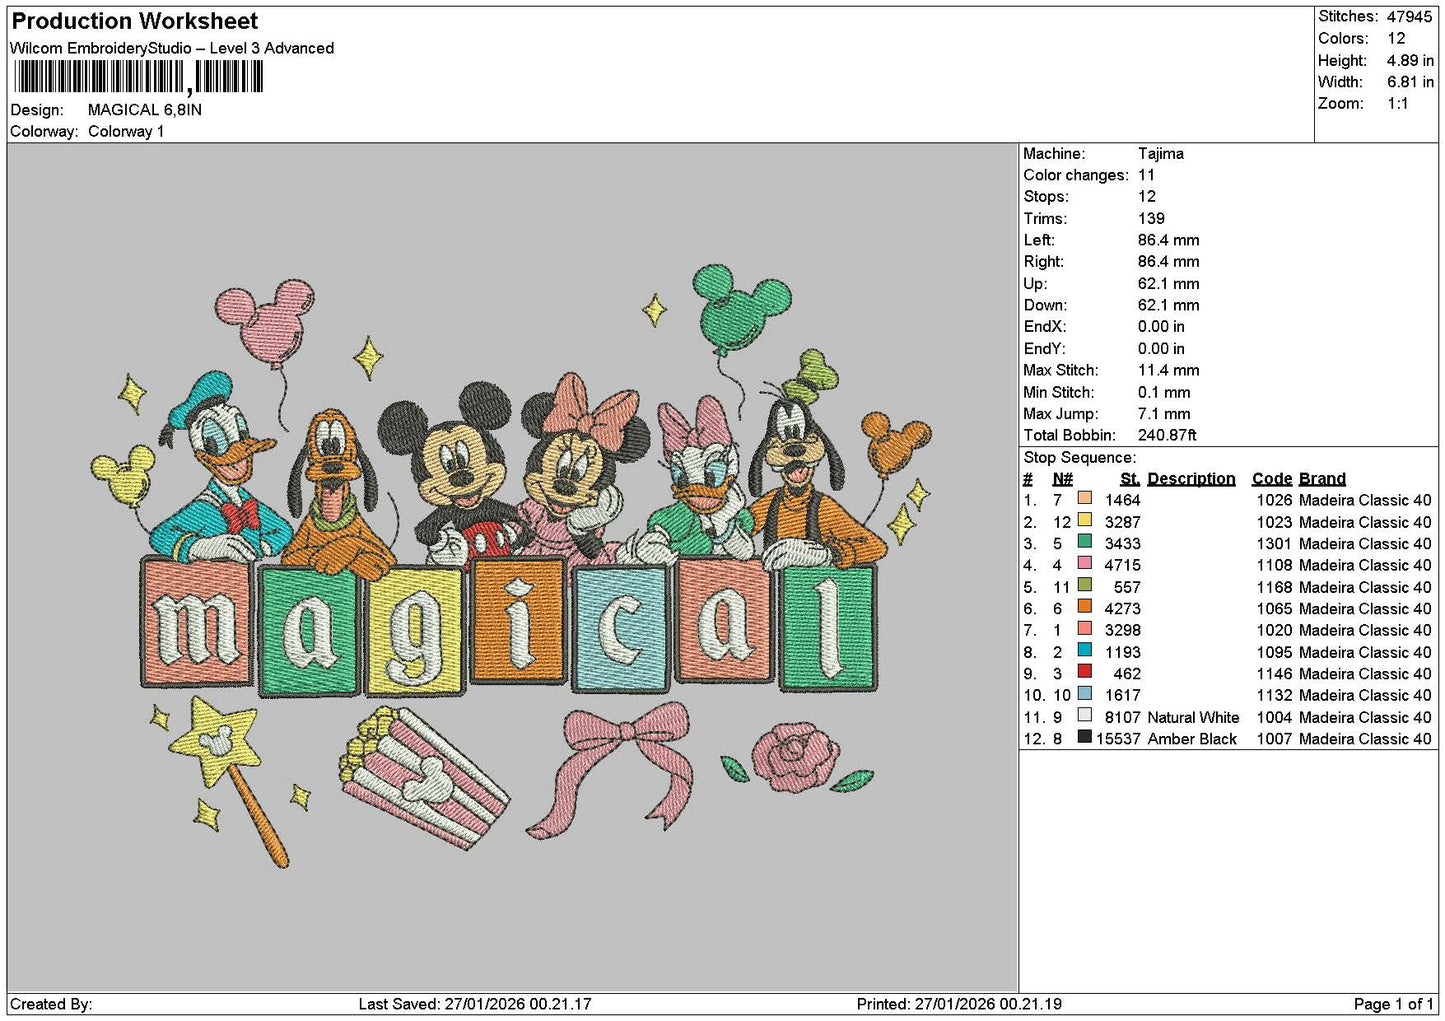Image resolution: width=1445 pixels, height=1021 pixels.
Task: Click the Min Stitch value 0.1 mm
Action: tap(1164, 393)
